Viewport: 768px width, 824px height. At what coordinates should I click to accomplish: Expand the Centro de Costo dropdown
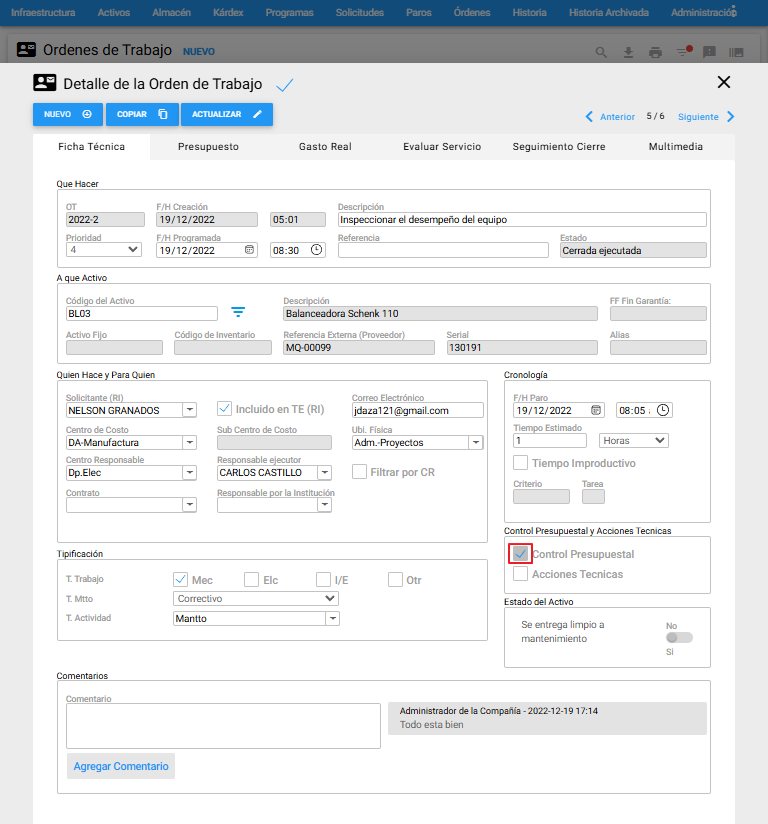point(190,442)
